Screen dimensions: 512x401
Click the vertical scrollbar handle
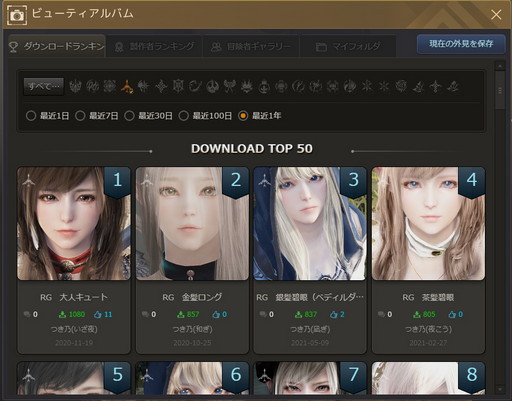(500, 90)
